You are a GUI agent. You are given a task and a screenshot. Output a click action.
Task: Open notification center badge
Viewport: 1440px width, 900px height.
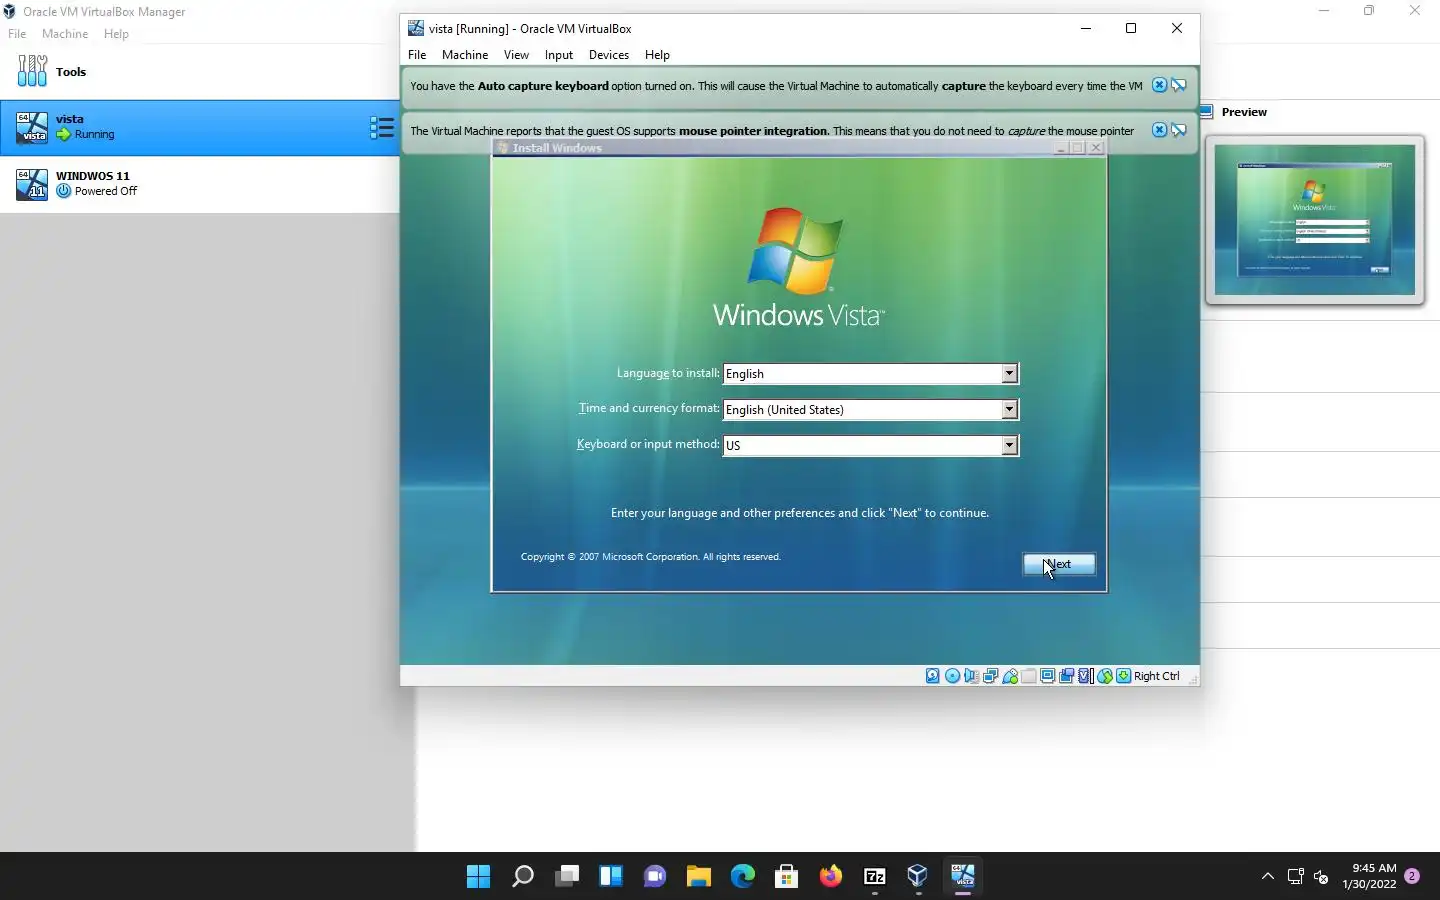click(1412, 876)
